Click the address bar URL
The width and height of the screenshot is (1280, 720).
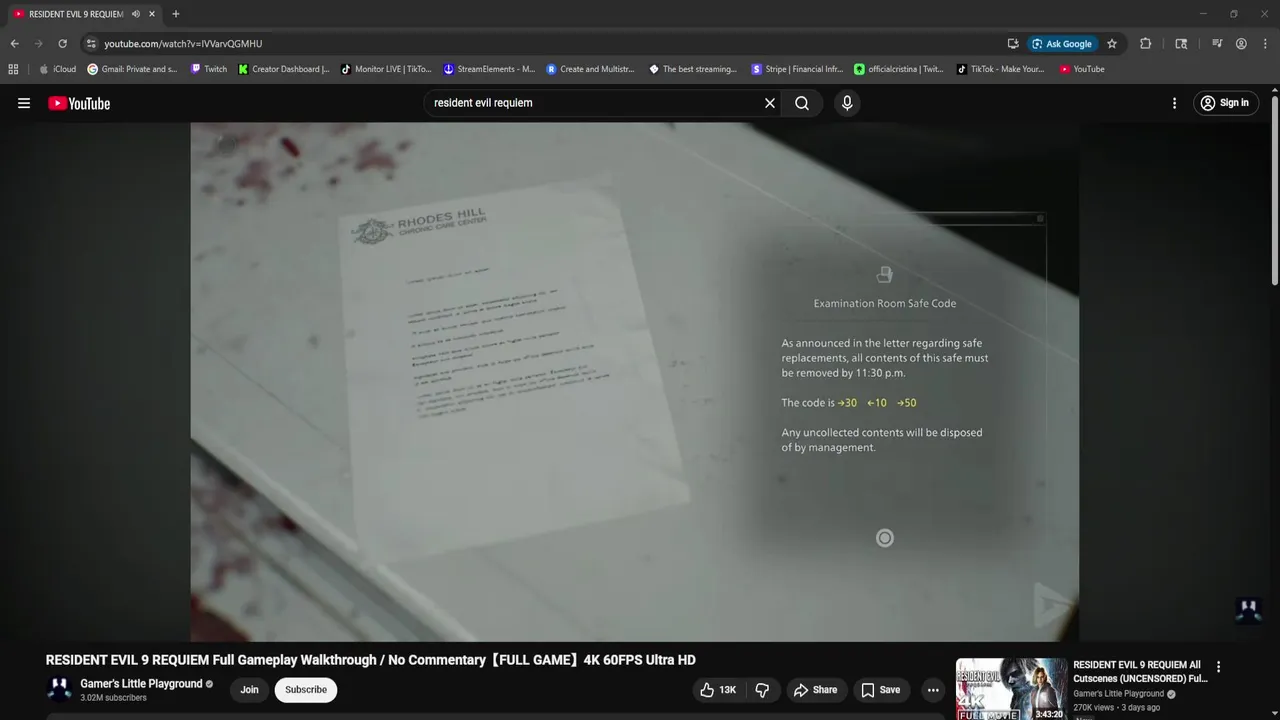183,44
